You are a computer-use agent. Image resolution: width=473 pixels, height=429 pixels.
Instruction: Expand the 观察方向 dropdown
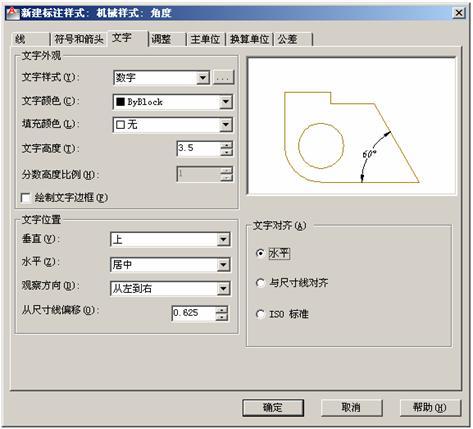coord(223,289)
